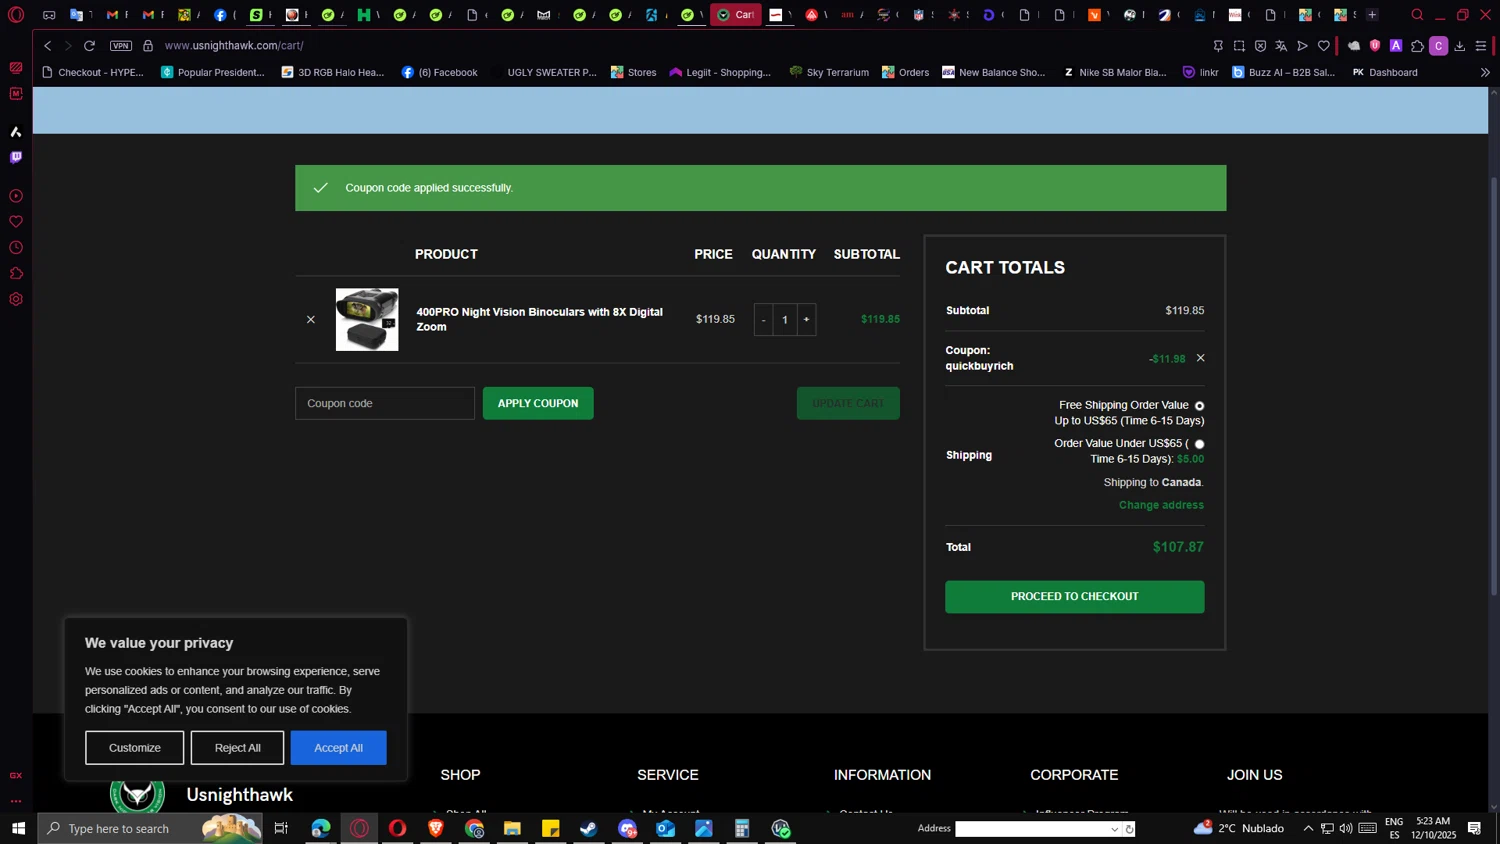Expand hidden bookmarks chevron
Screen dimensions: 1500x844
click(1485, 73)
